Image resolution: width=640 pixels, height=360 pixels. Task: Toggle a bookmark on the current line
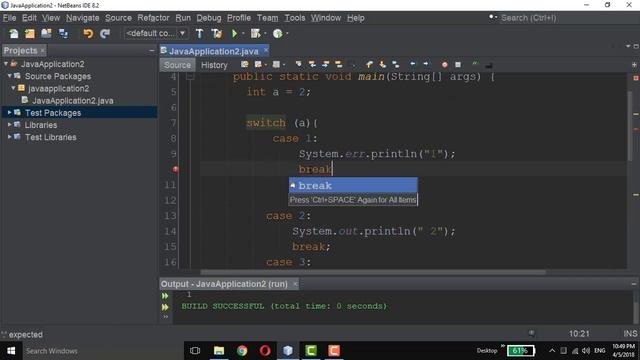(396, 64)
